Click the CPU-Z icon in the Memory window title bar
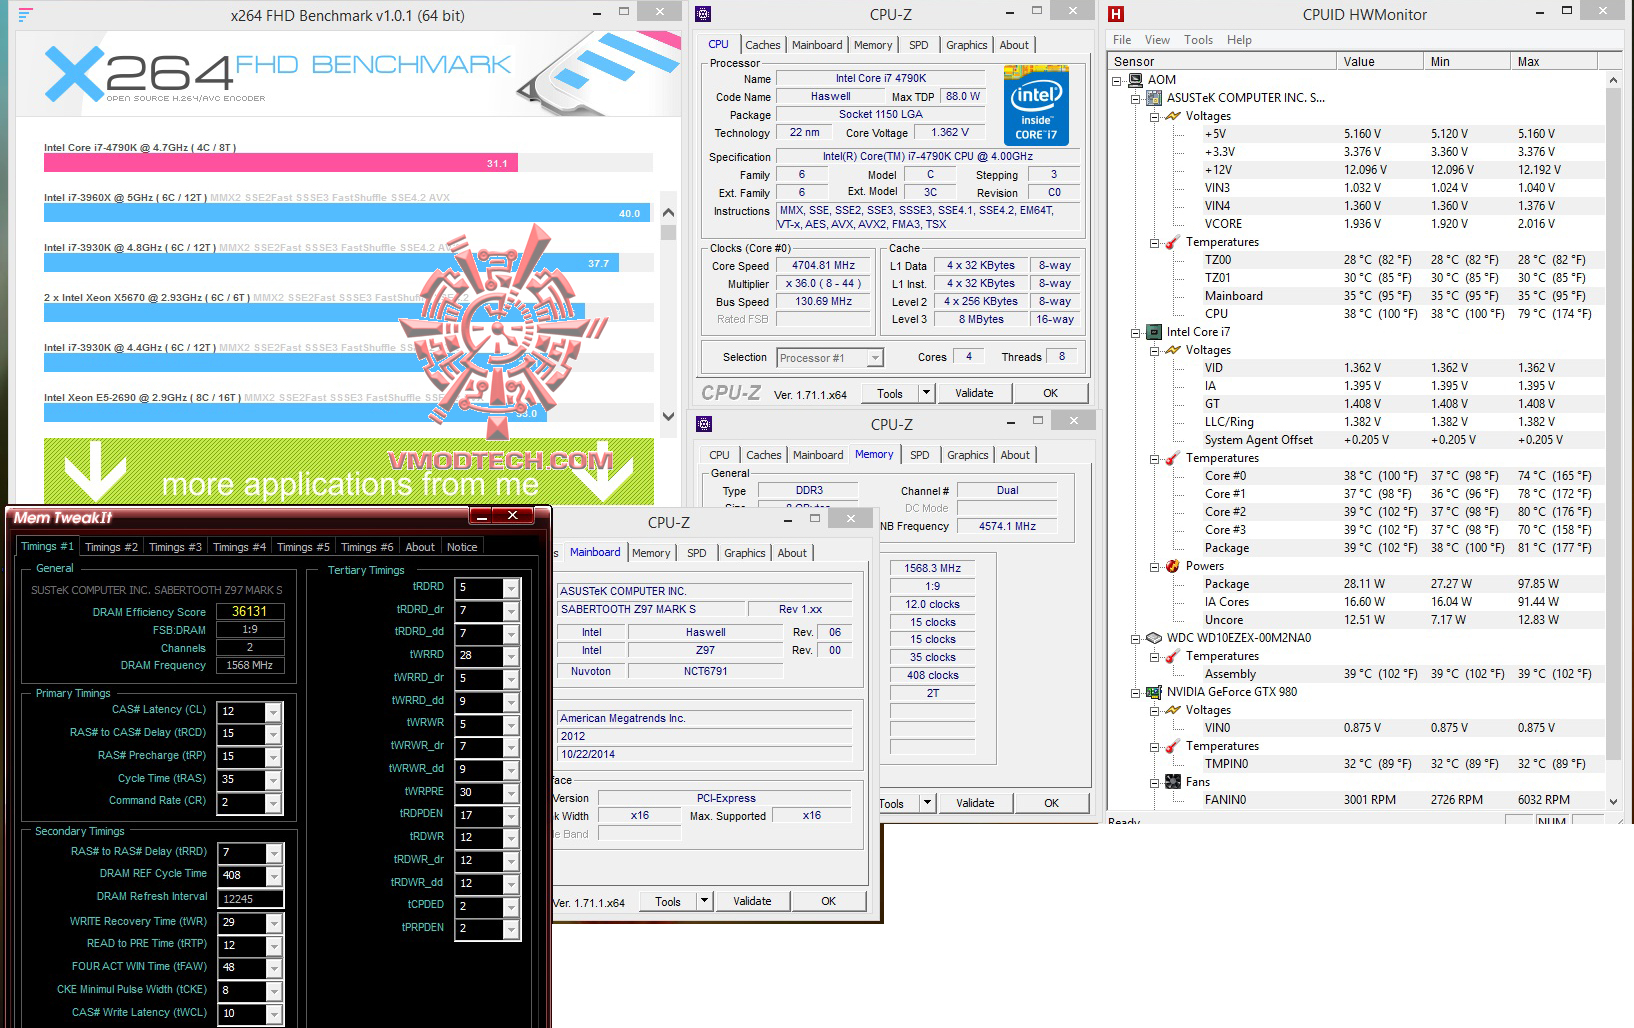The image size is (1634, 1028). (x=704, y=424)
